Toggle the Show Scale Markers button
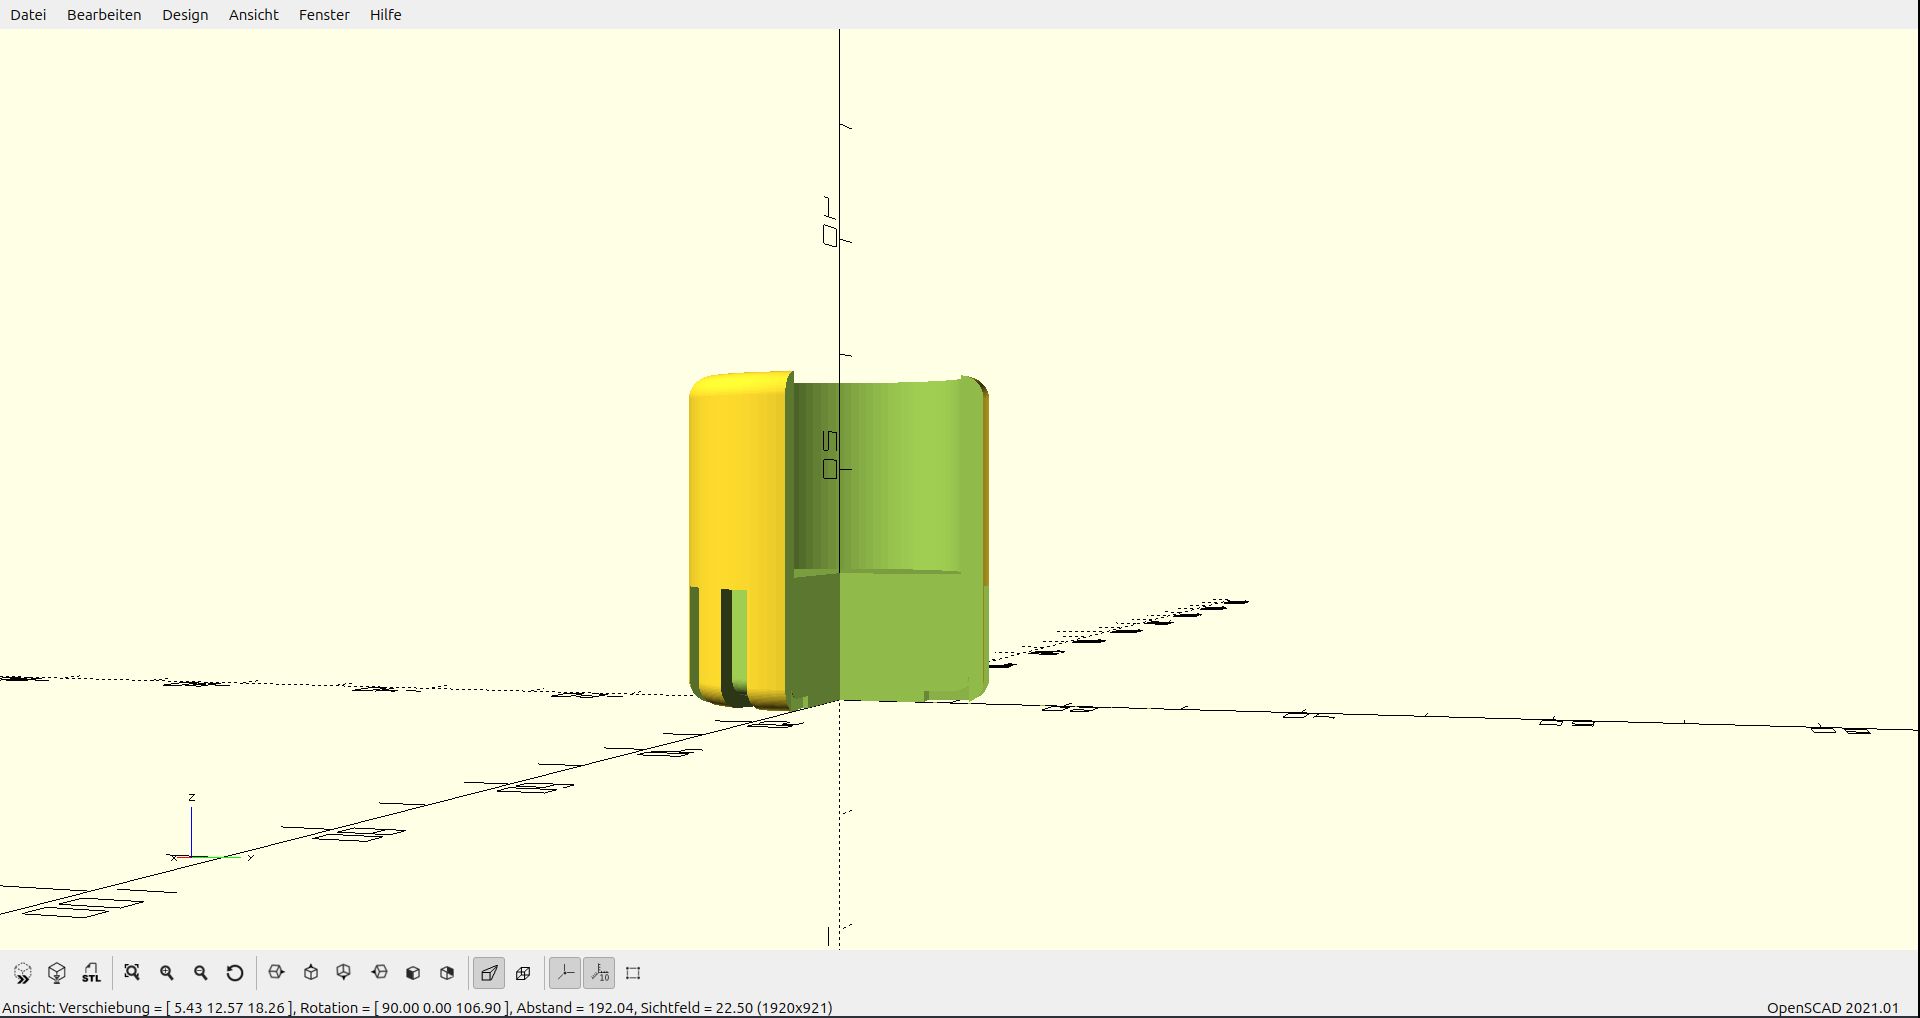1920x1018 pixels. [x=599, y=973]
